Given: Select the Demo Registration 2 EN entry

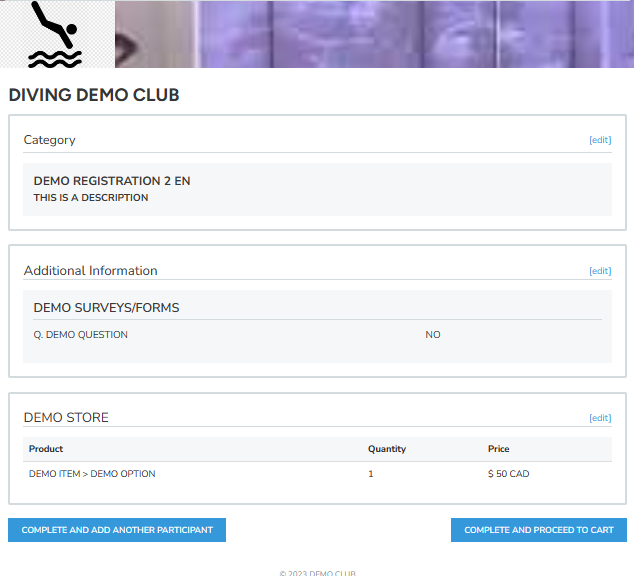Looking at the screenshot, I should click(112, 181).
